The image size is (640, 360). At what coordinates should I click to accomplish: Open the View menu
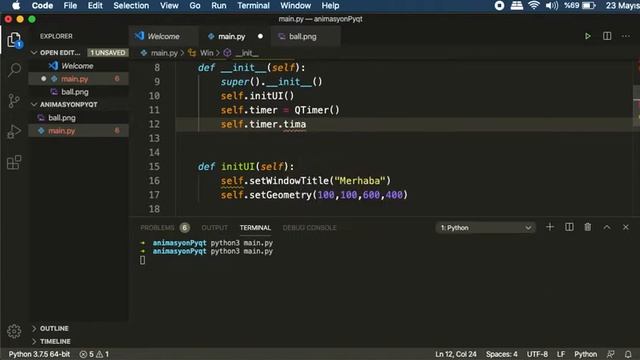point(169,6)
